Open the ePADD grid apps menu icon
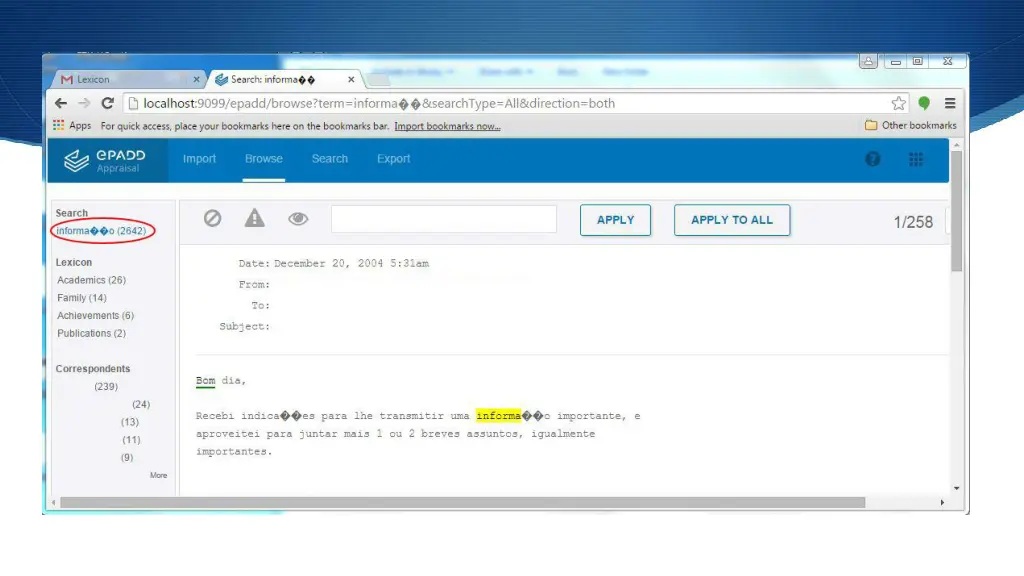 tap(915, 159)
